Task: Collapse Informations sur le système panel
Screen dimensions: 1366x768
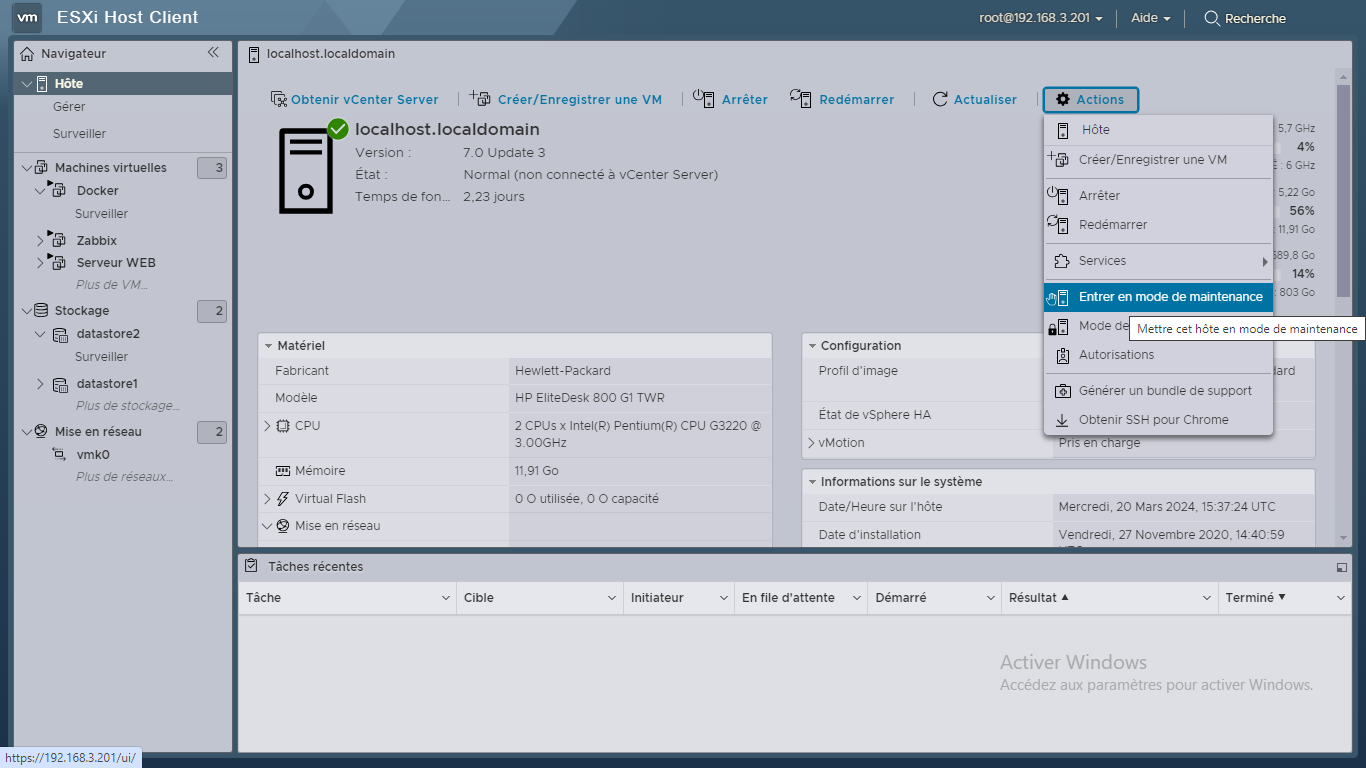Action: (812, 482)
